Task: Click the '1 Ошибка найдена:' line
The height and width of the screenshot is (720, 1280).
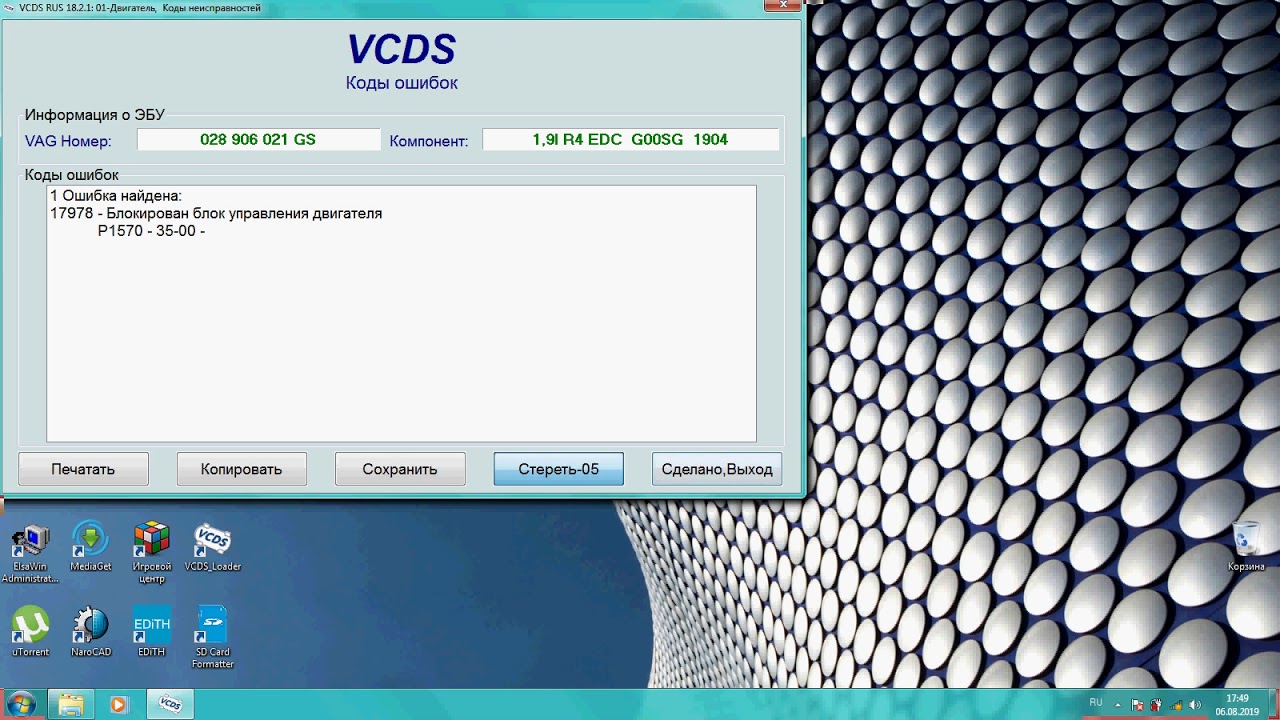Action: click(x=115, y=196)
